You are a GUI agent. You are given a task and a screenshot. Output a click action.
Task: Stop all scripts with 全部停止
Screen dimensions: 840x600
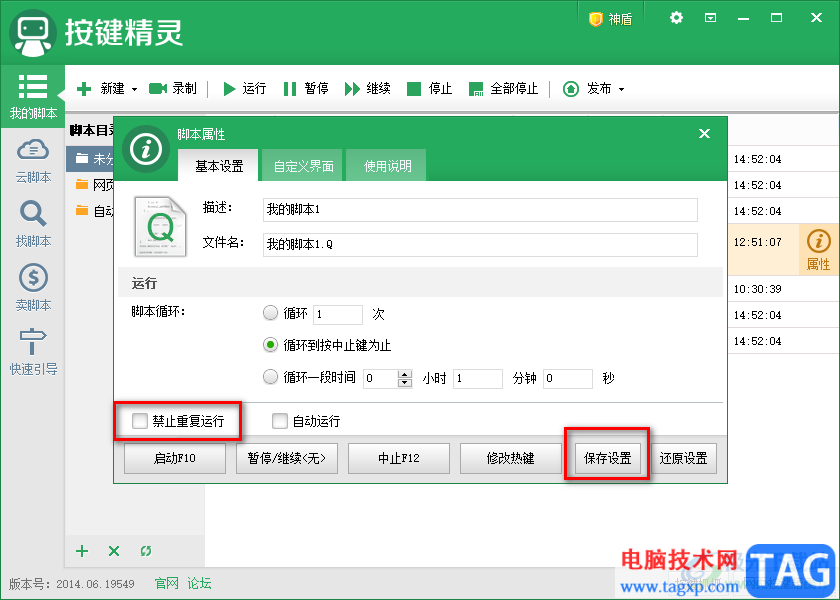(503, 88)
